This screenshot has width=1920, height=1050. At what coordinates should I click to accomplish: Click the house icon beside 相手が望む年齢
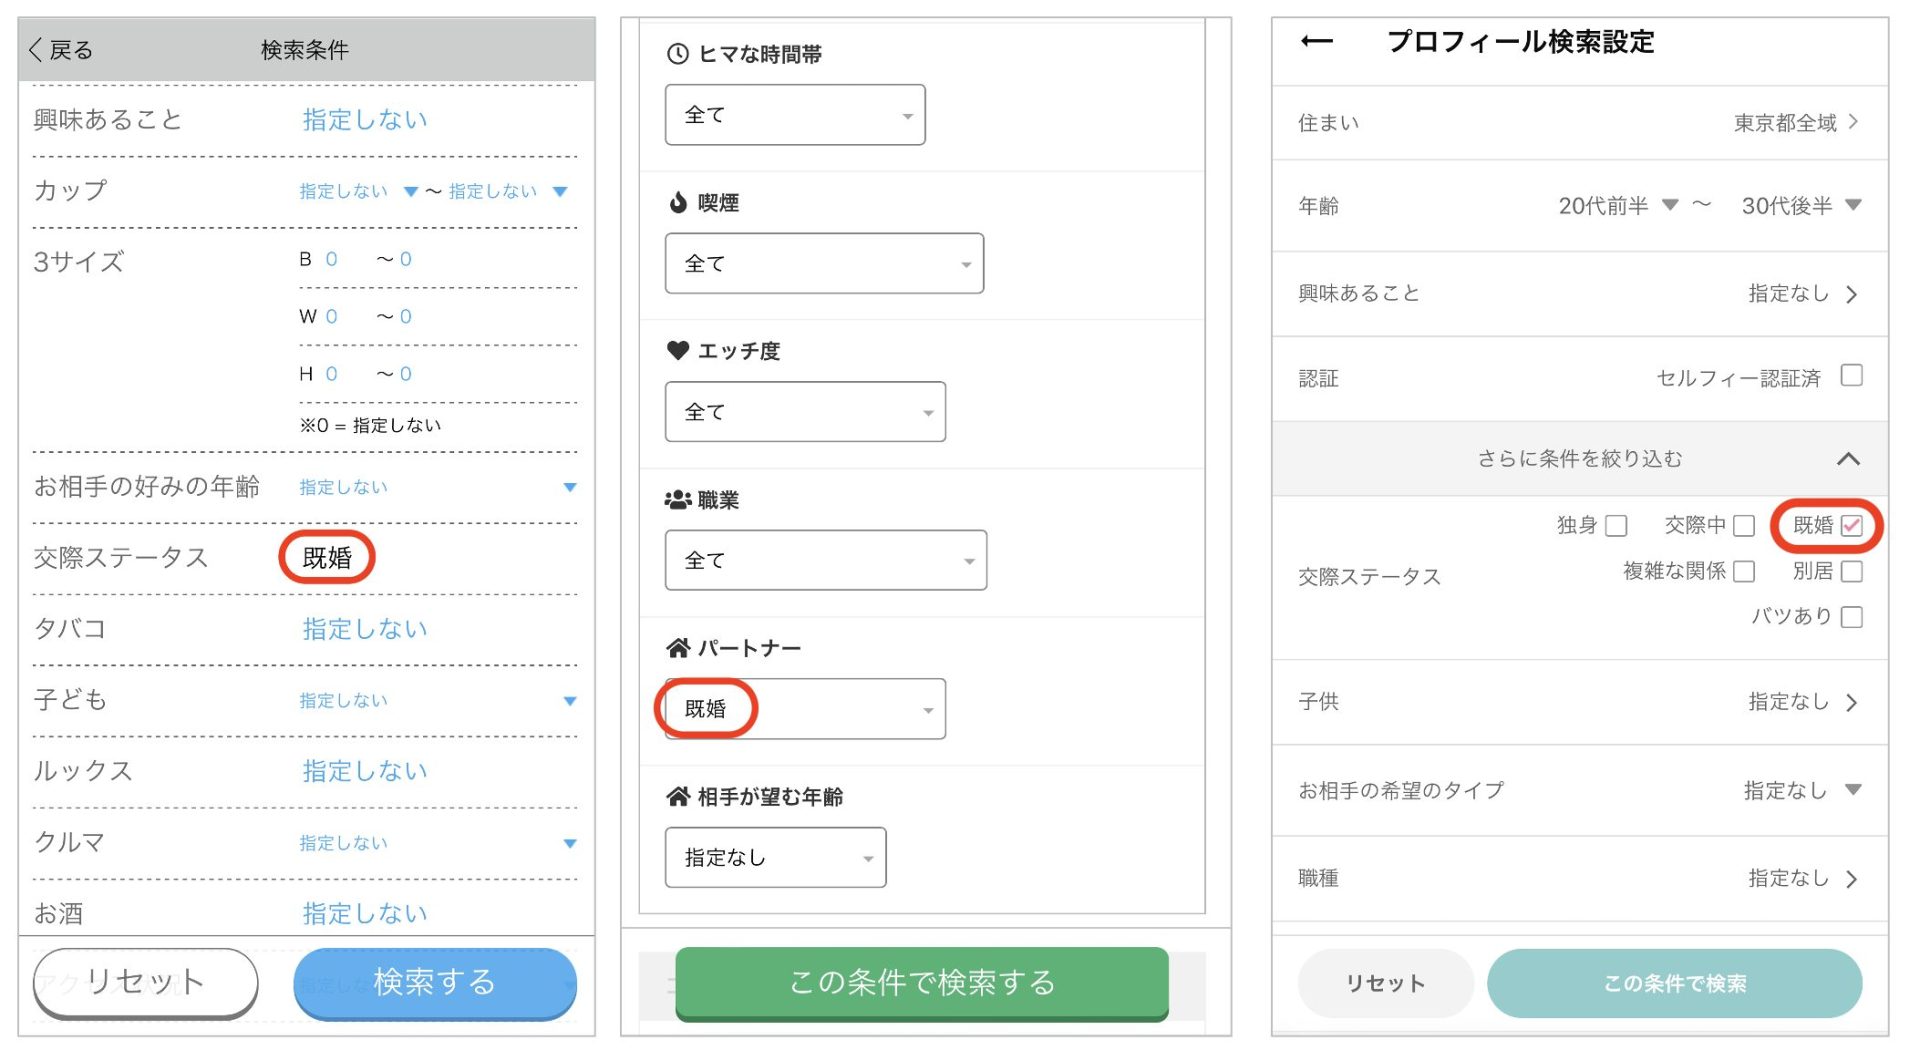[x=678, y=797]
